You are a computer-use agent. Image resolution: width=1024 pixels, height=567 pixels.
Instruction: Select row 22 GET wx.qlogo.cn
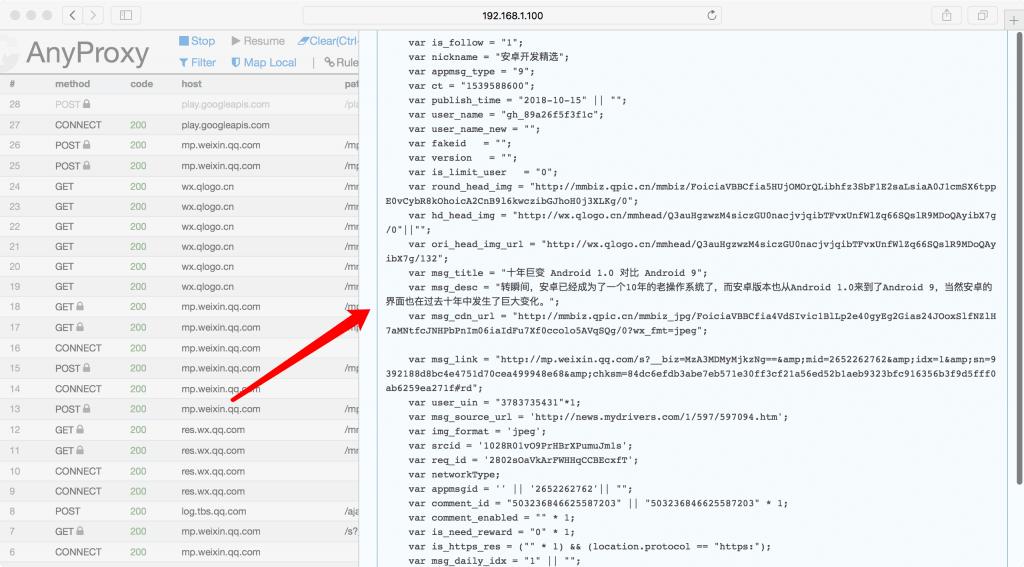click(x=180, y=227)
